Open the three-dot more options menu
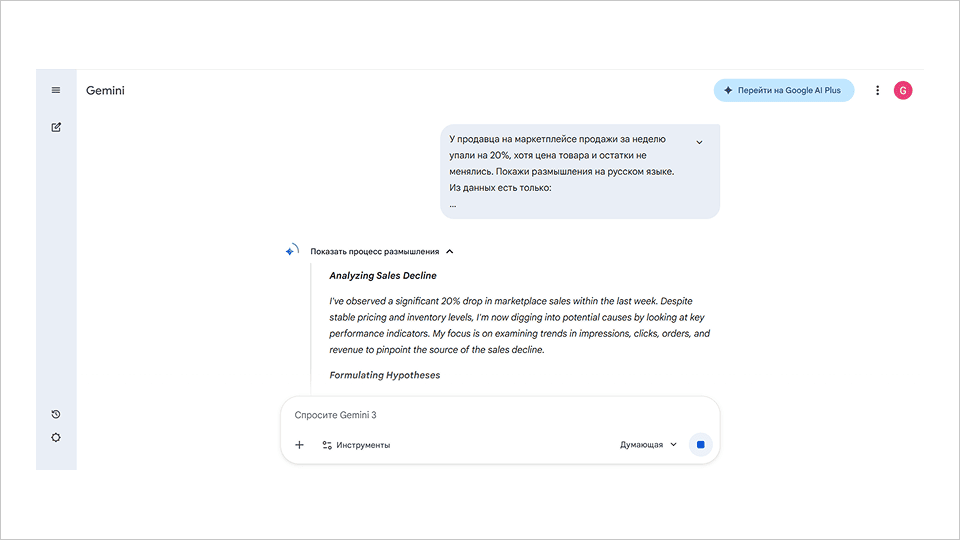The width and height of the screenshot is (960, 540). point(878,90)
